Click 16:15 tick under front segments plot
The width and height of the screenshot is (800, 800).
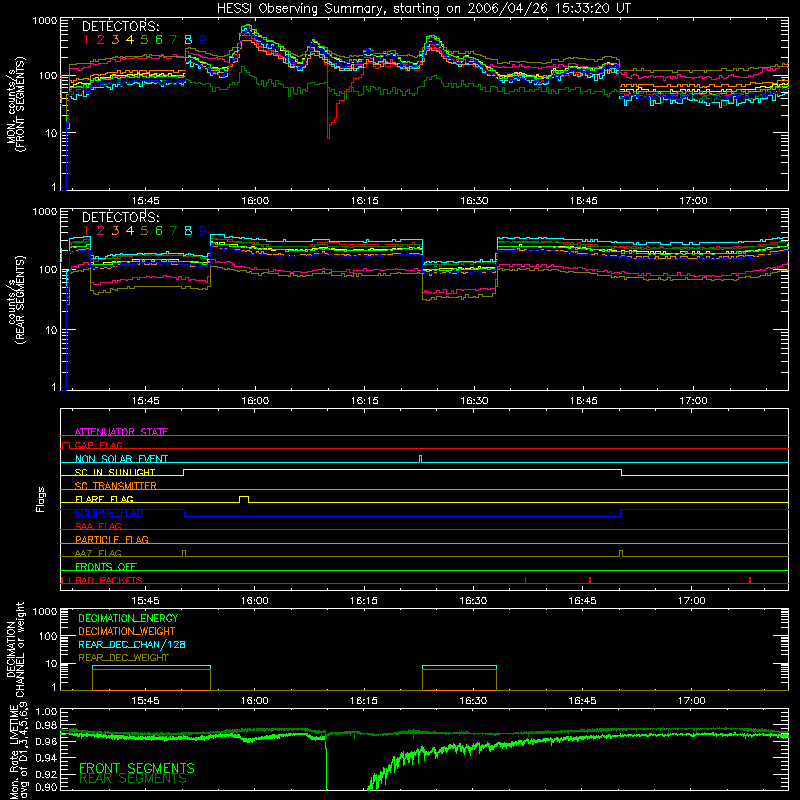(365, 201)
